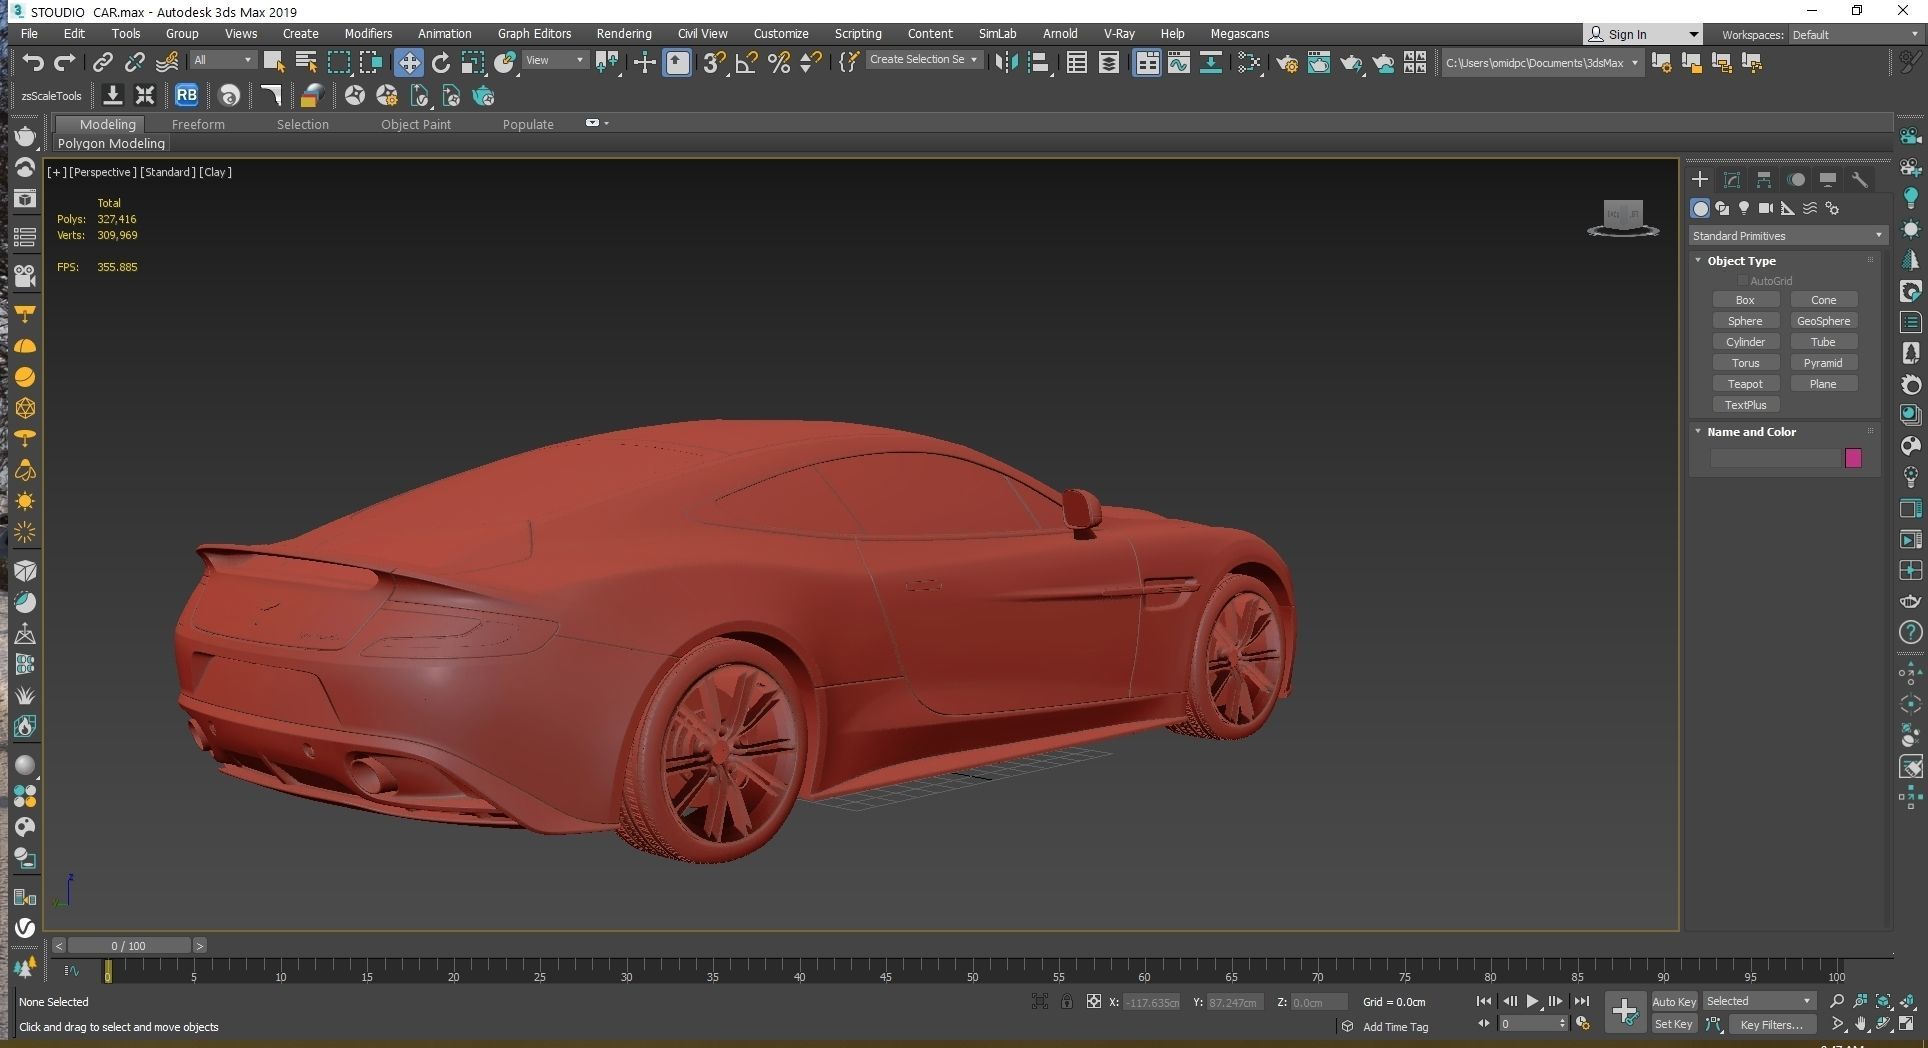
Task: Click the Key Filters button
Action: pyautogui.click(x=1771, y=1024)
